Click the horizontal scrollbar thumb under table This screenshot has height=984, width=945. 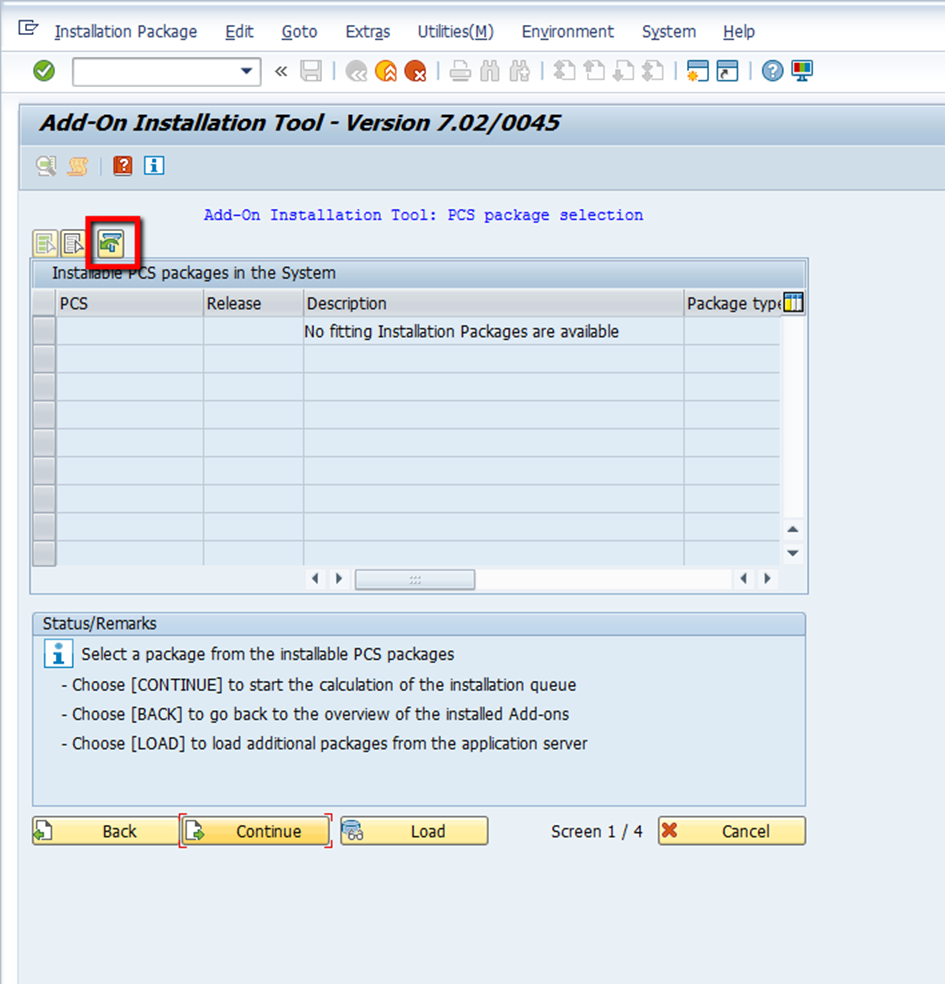click(x=415, y=579)
